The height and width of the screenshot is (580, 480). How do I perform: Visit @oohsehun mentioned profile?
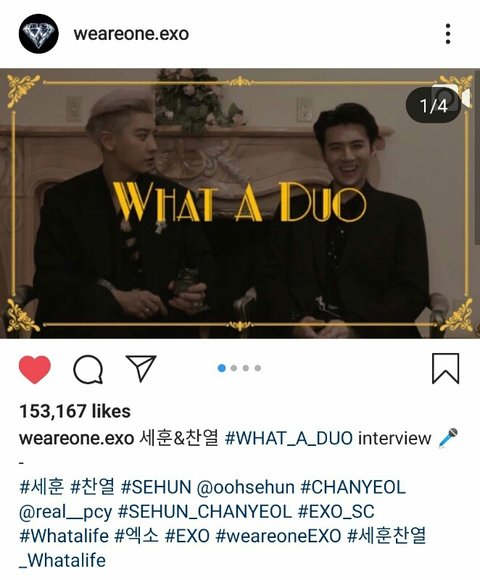click(x=246, y=487)
